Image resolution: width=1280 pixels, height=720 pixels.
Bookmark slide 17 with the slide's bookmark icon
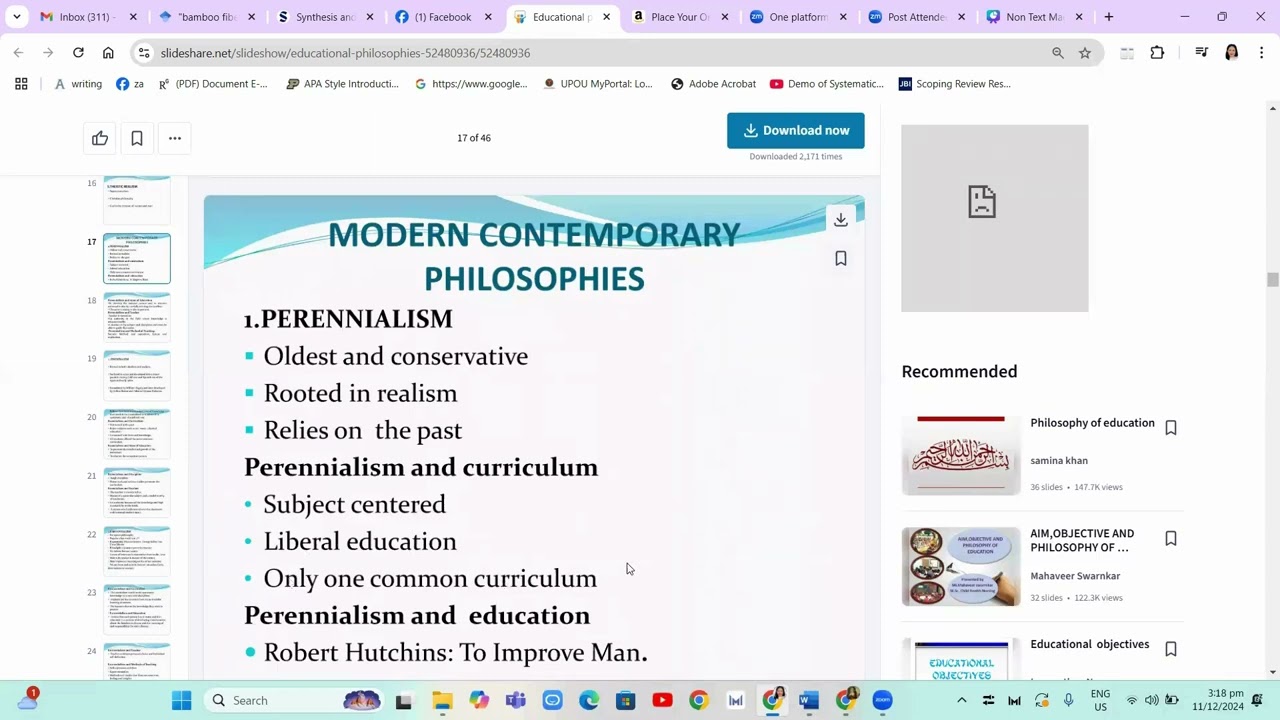click(x=841, y=258)
